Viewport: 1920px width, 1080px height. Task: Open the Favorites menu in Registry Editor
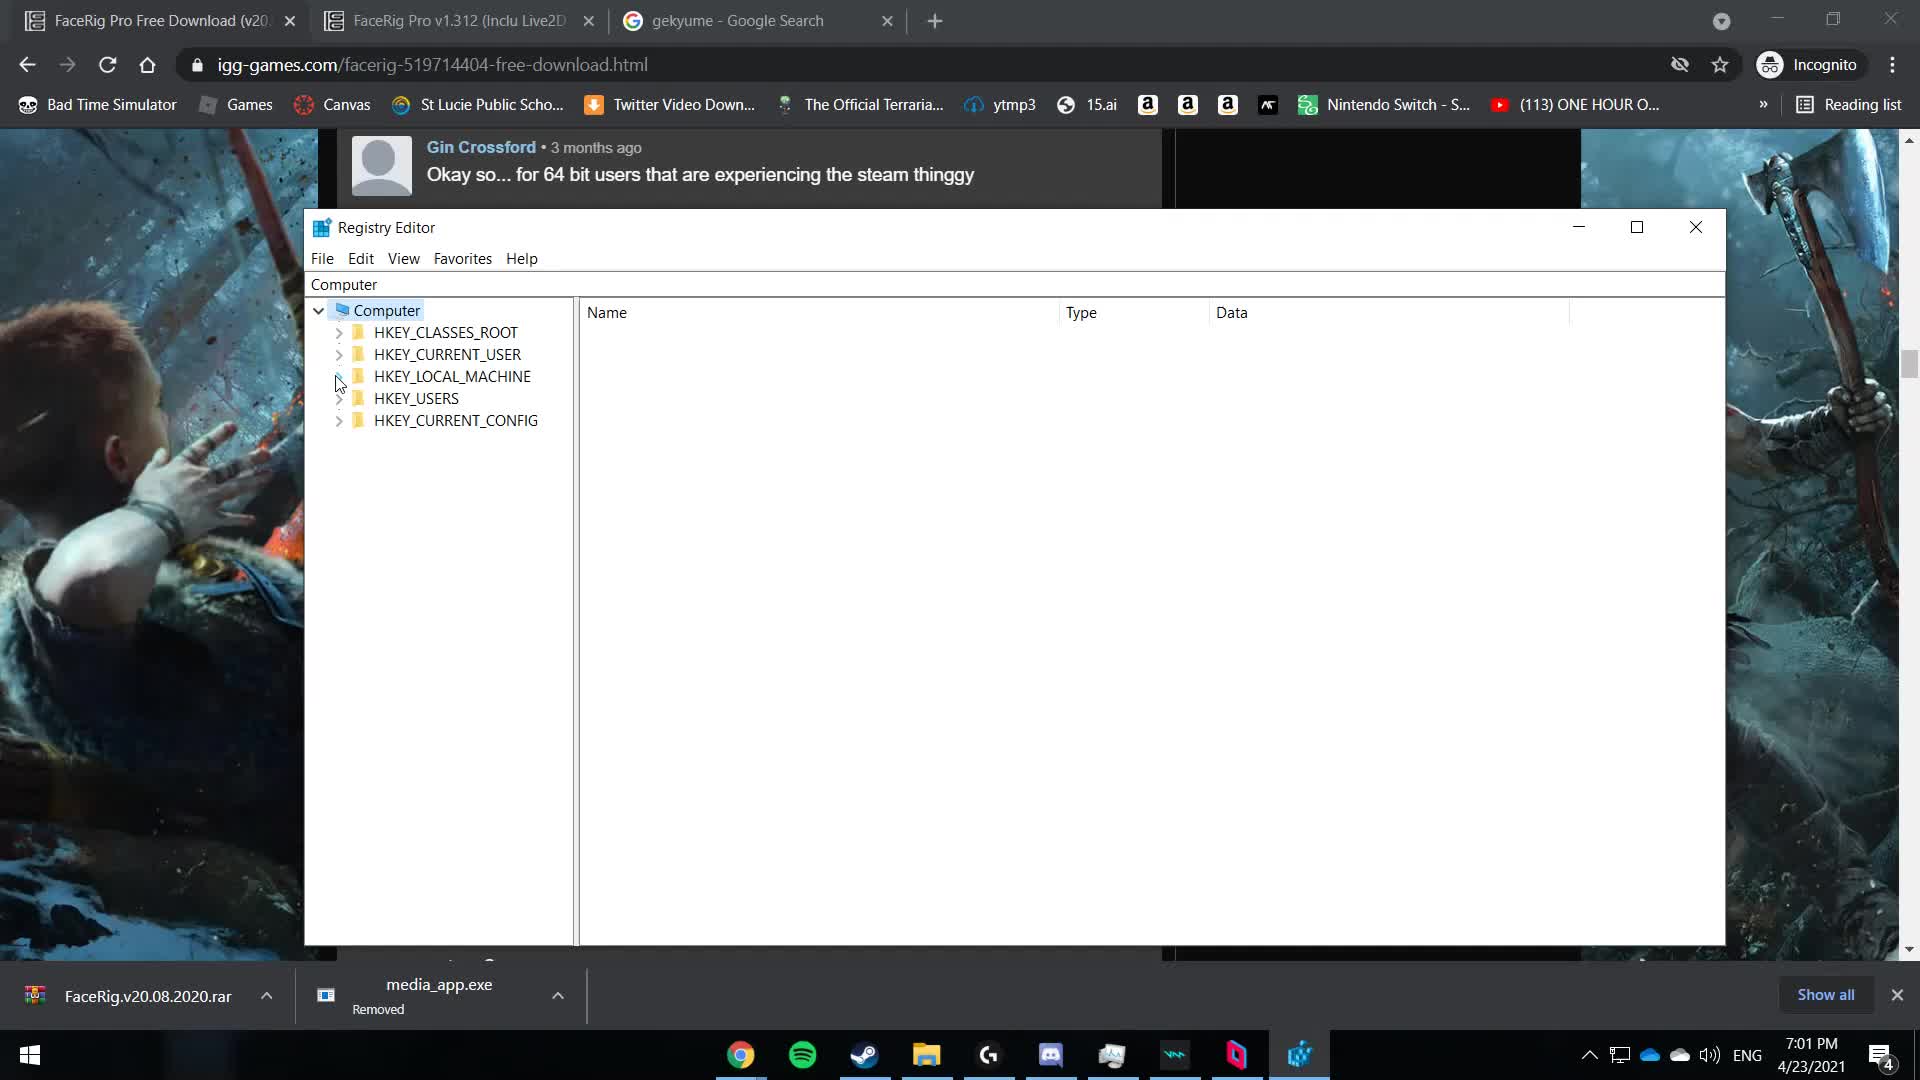coord(462,259)
